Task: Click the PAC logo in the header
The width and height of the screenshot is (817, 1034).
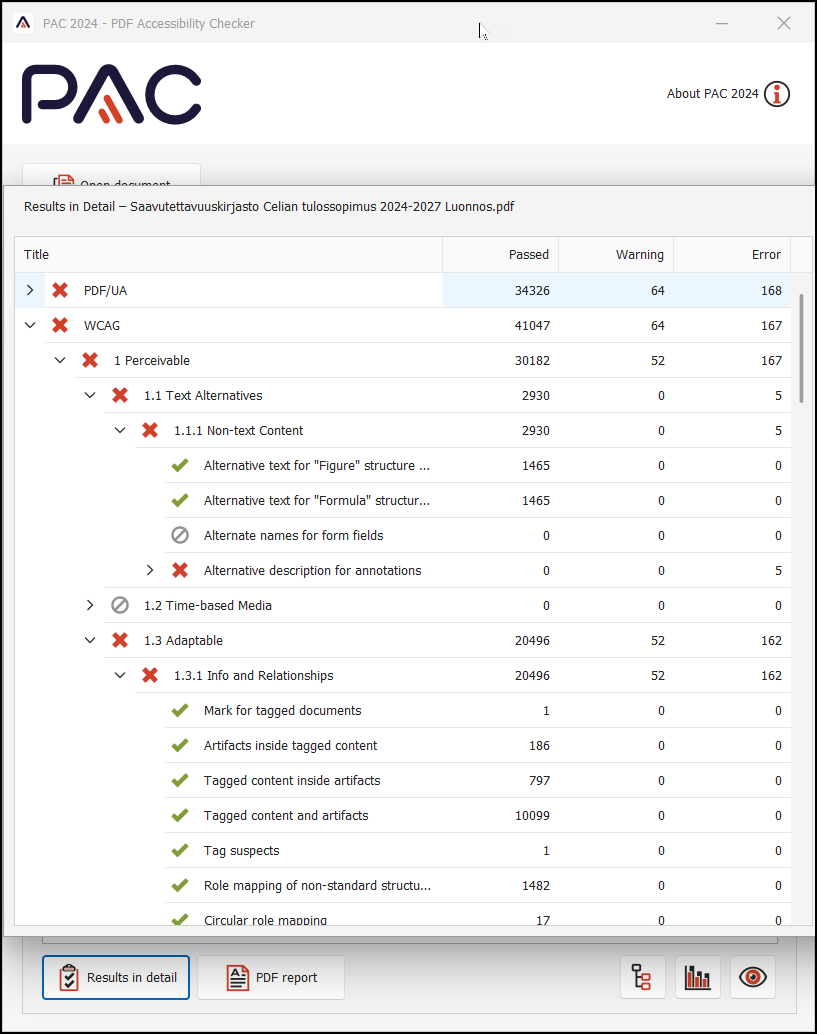Action: [111, 94]
